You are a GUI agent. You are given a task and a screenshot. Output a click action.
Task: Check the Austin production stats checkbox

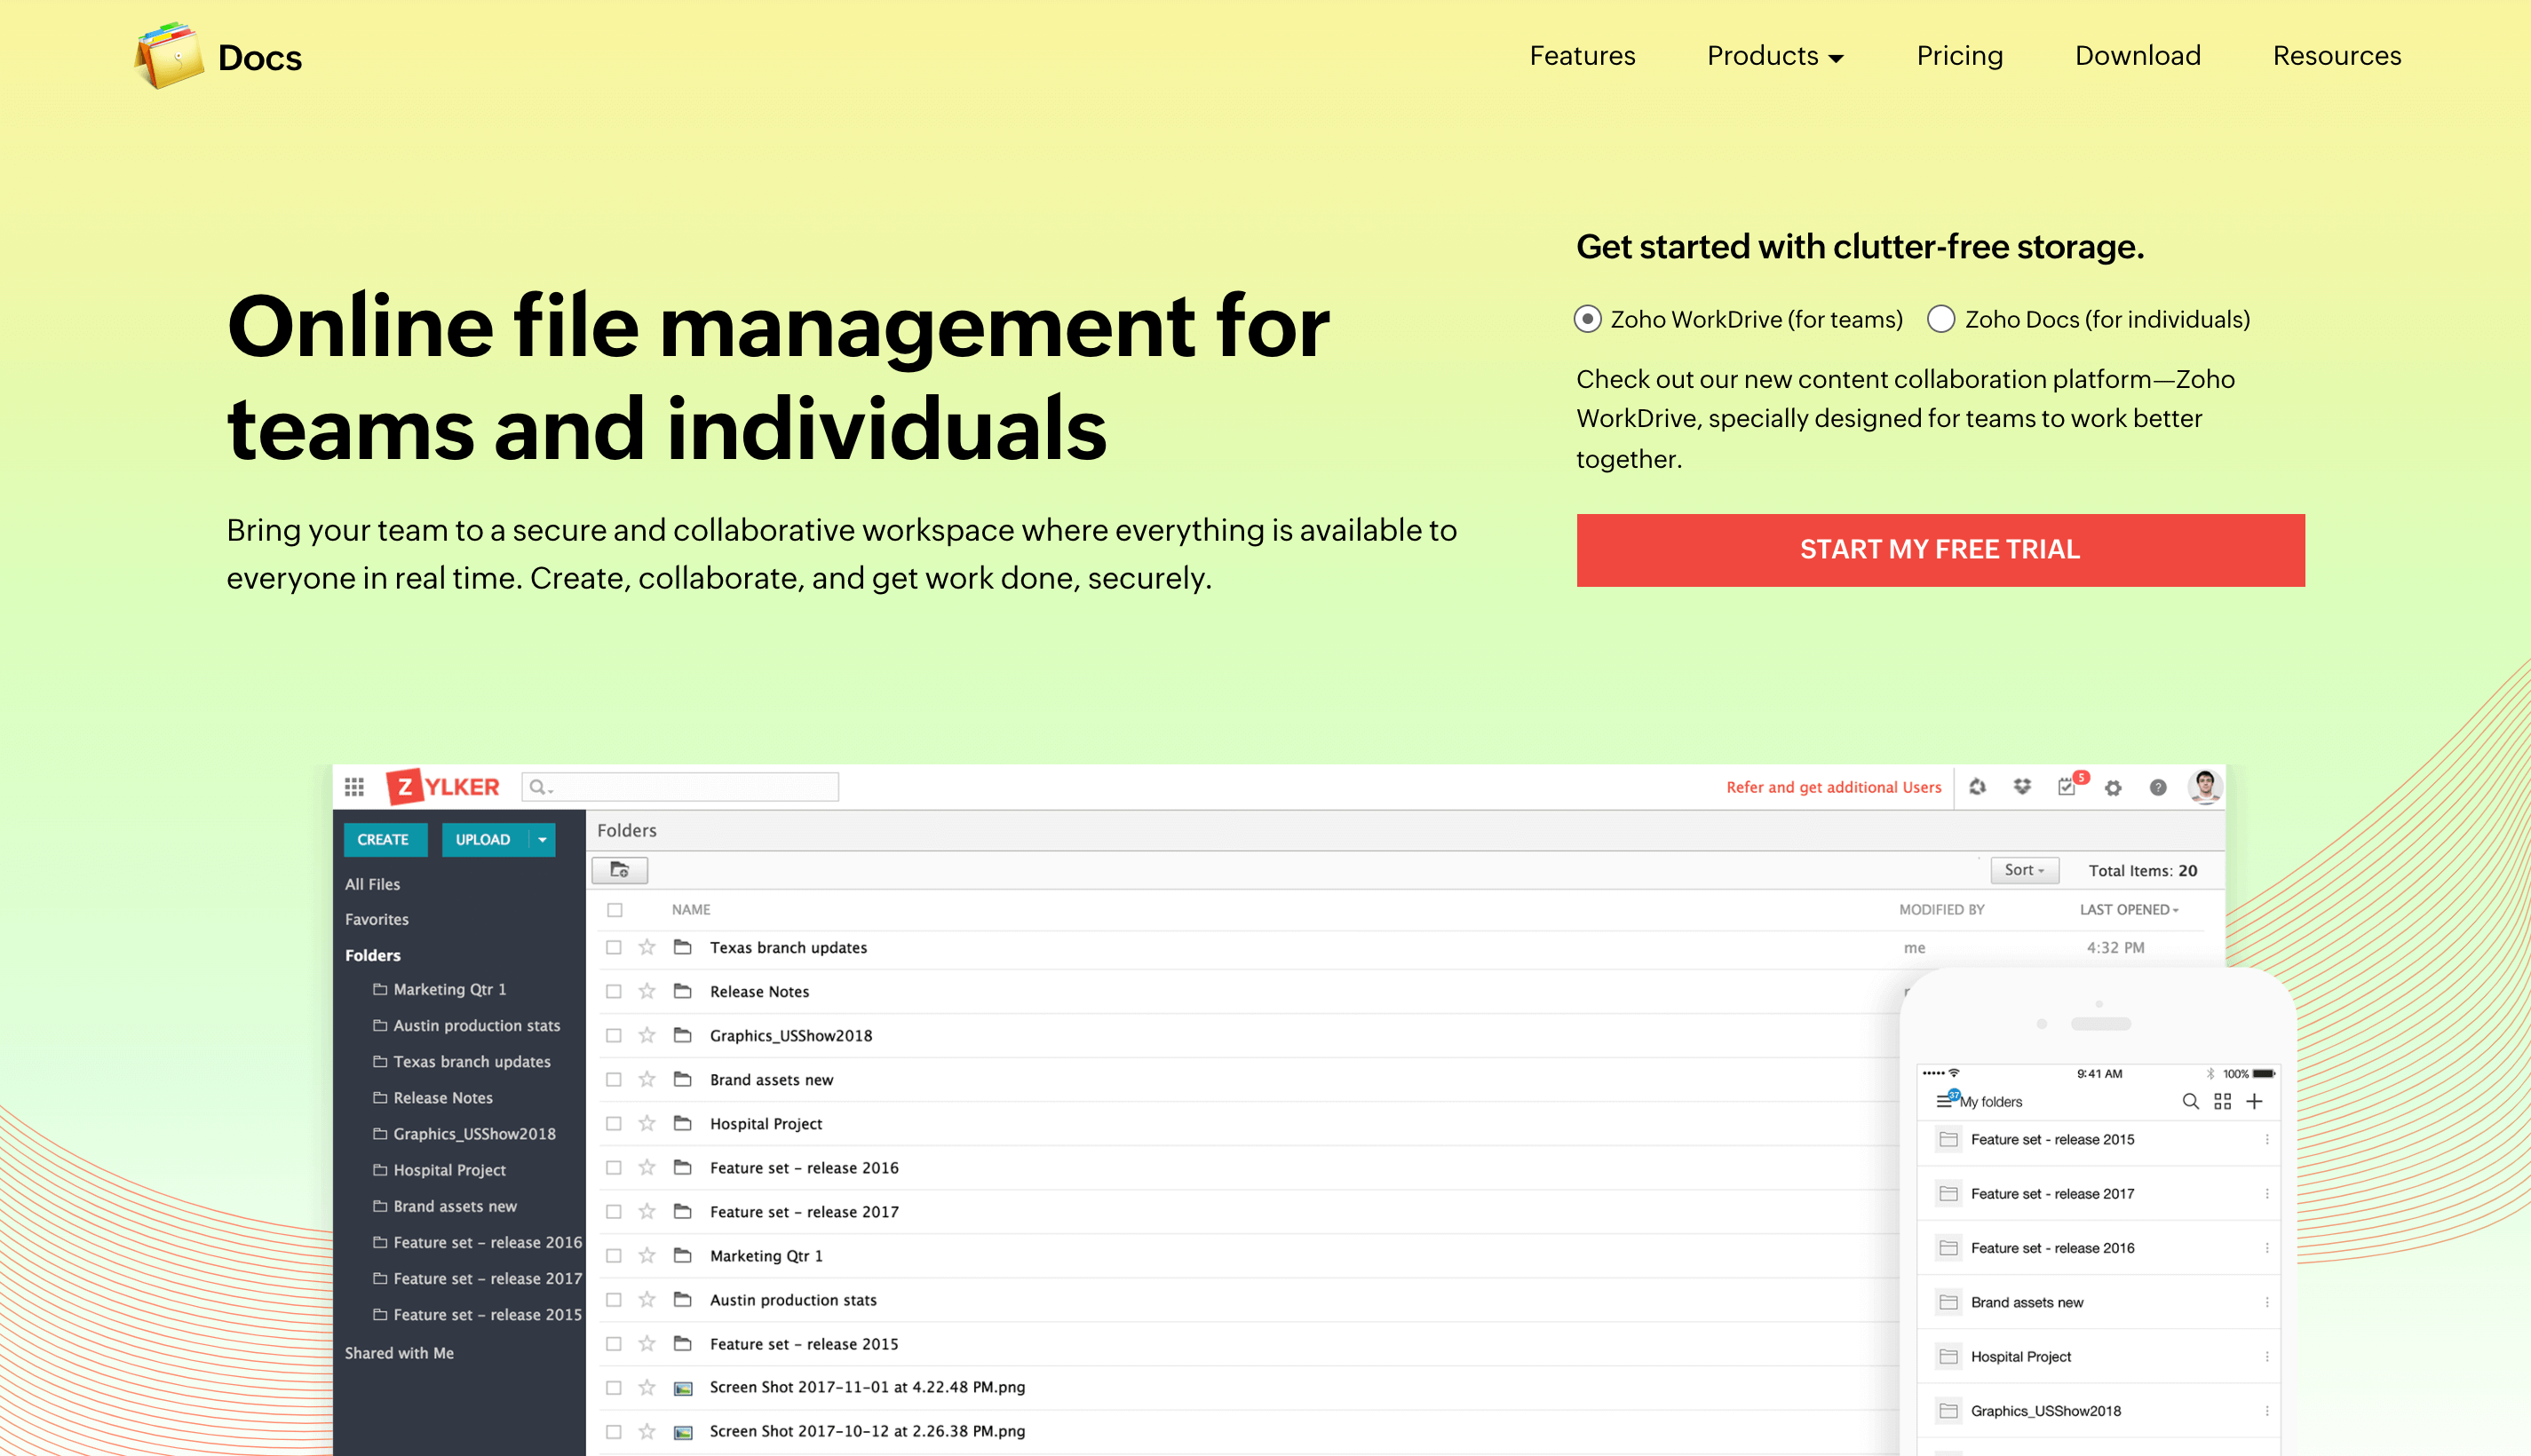(x=614, y=1299)
